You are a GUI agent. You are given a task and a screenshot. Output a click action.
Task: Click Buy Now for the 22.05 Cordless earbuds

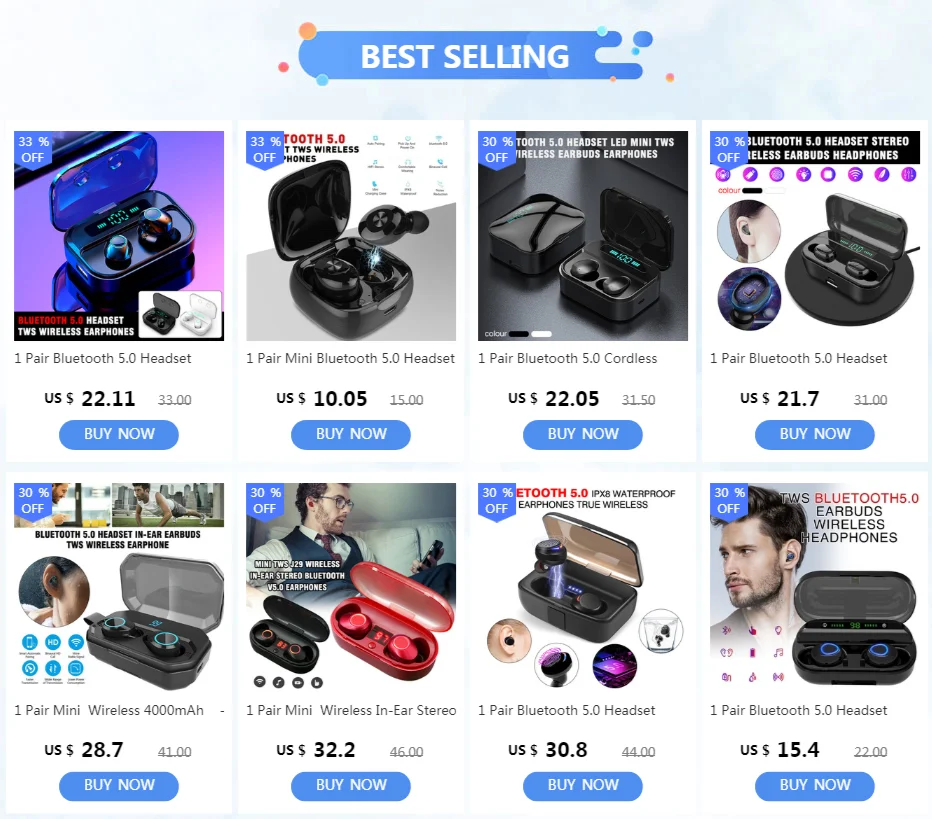(x=582, y=434)
